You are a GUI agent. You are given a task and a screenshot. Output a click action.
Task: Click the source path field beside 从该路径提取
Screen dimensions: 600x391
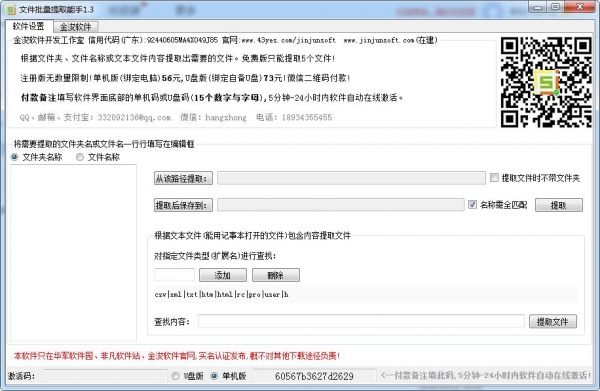point(351,178)
